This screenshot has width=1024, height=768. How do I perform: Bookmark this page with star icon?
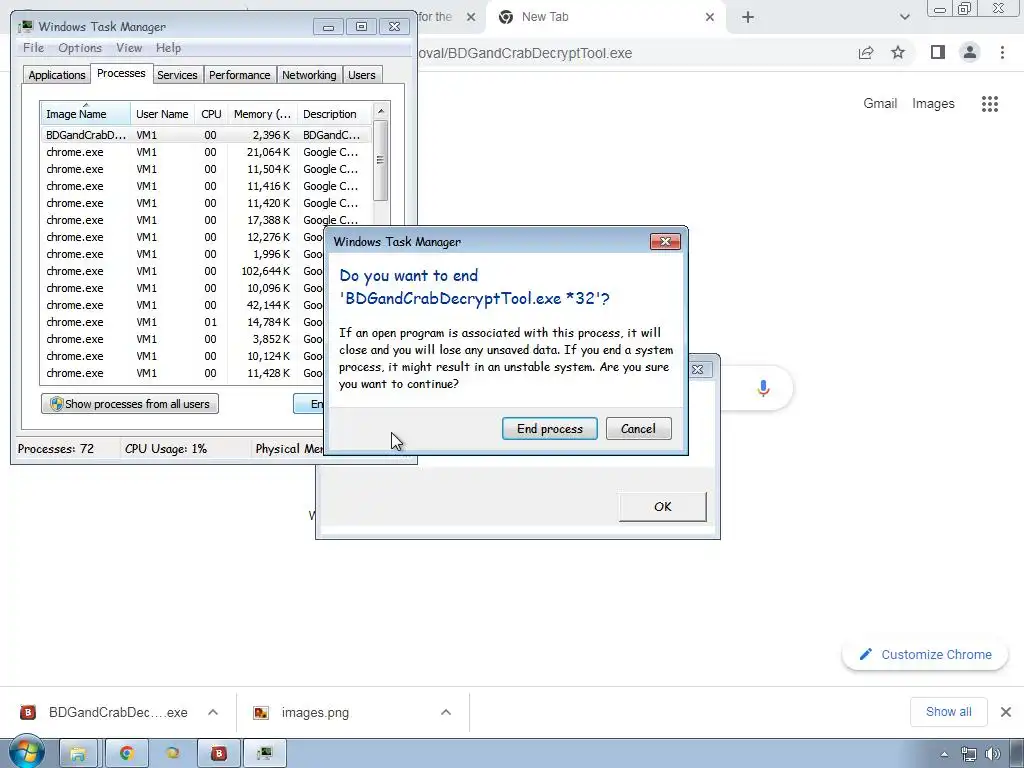pyautogui.click(x=898, y=52)
